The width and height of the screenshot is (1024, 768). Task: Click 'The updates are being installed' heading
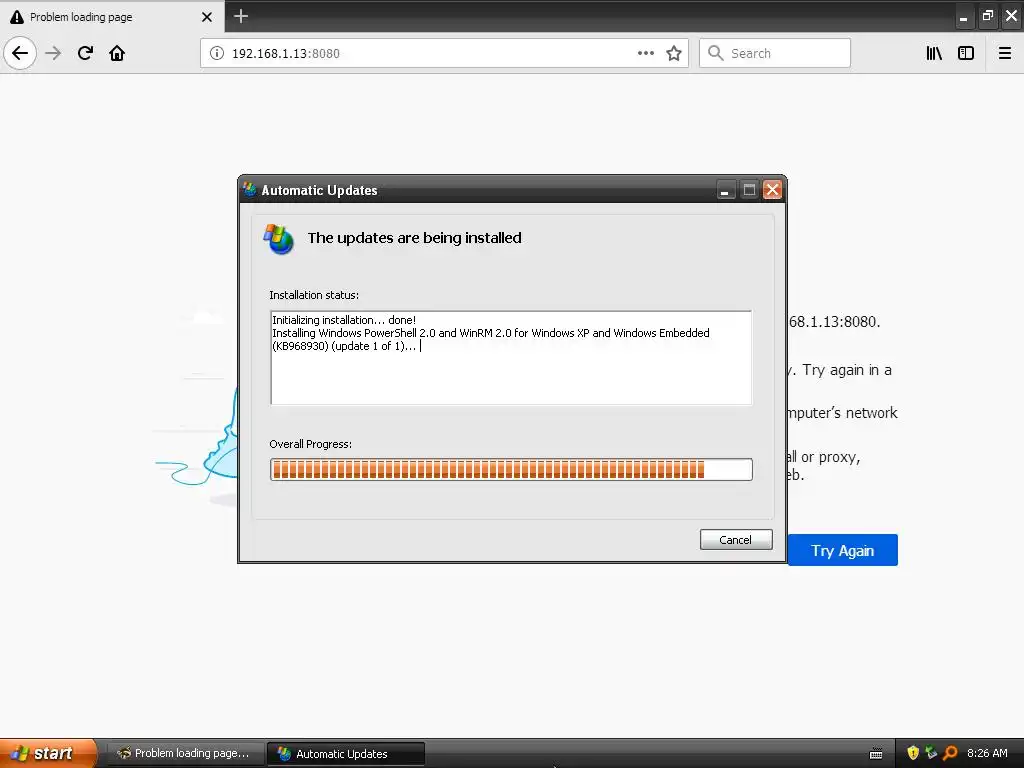(x=415, y=238)
